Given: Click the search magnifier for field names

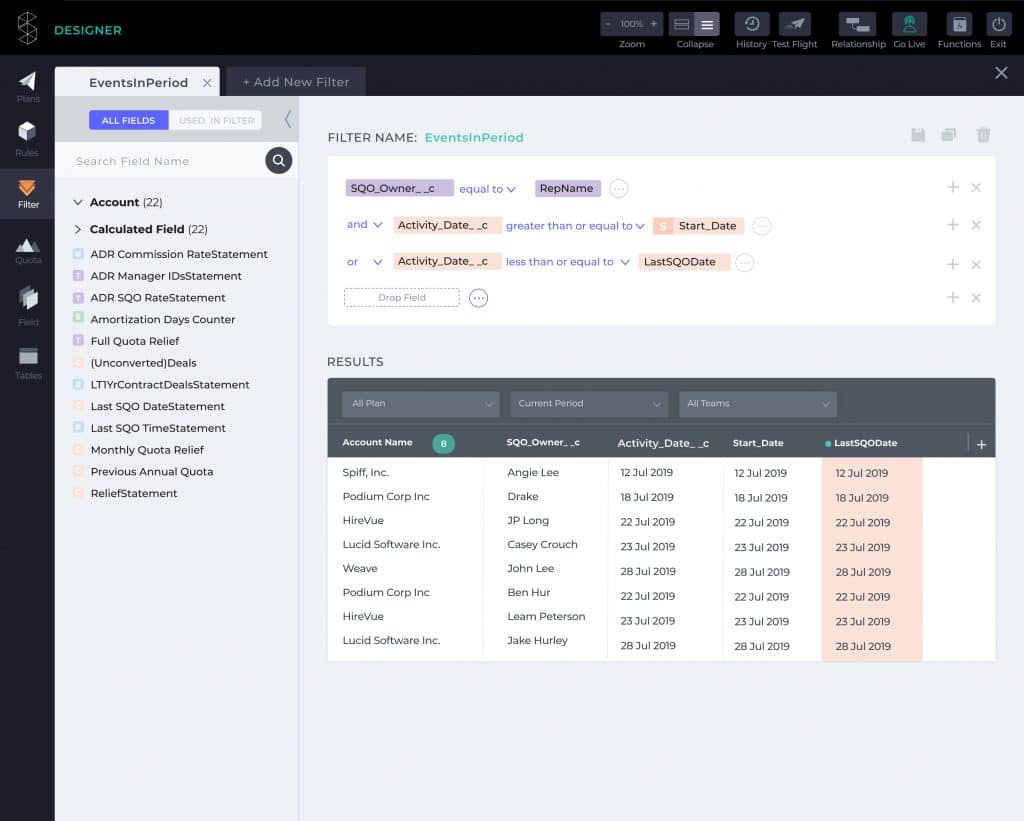Looking at the screenshot, I should pyautogui.click(x=278, y=160).
